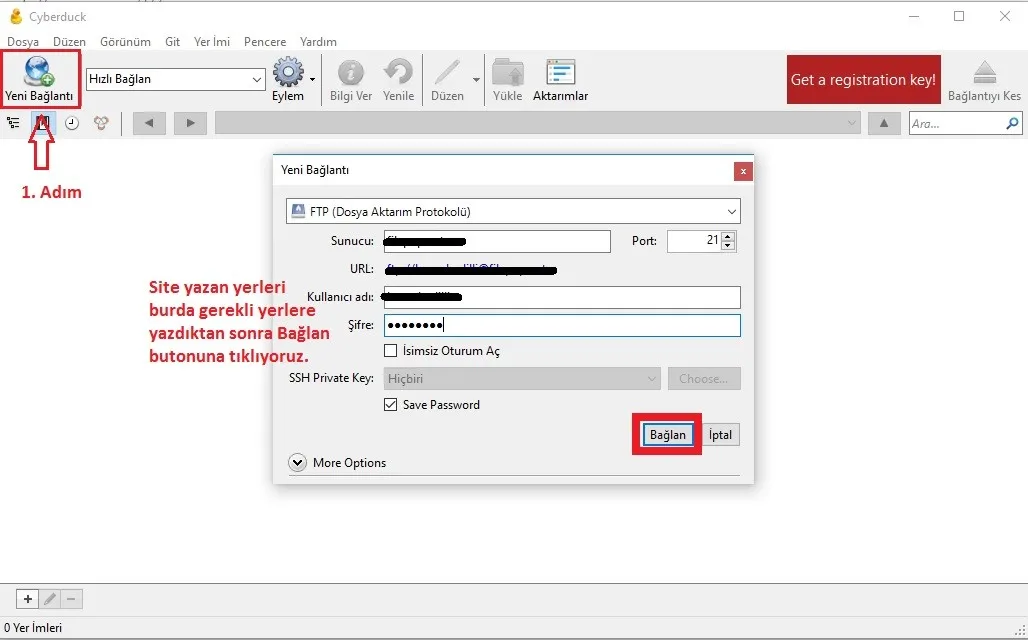Expand the Eylem dropdown arrow

click(312, 79)
